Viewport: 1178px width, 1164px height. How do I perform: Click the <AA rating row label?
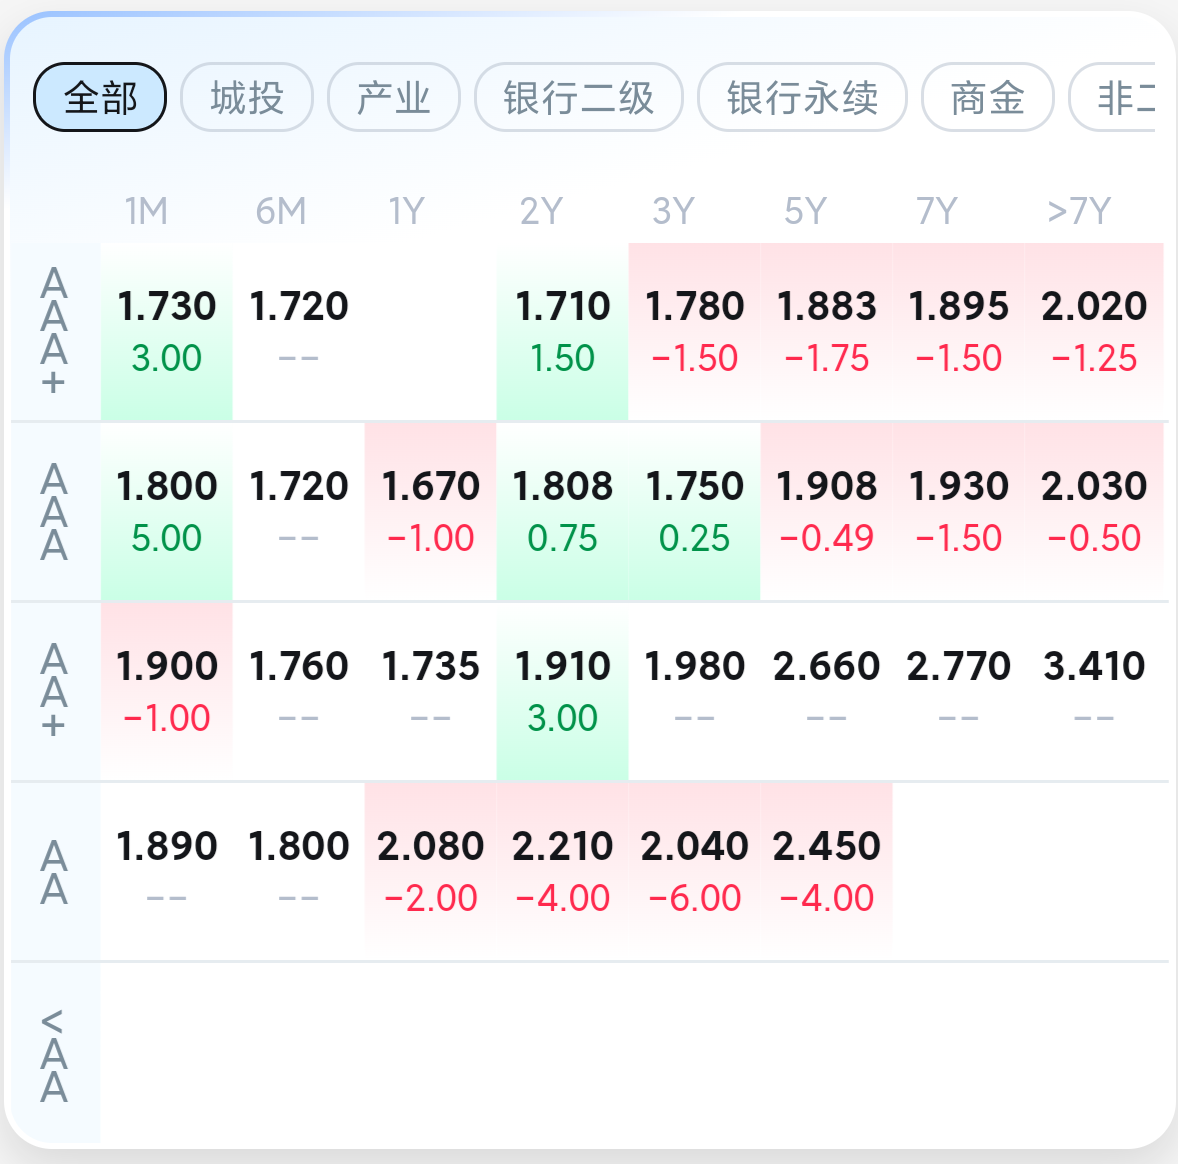(54, 1055)
